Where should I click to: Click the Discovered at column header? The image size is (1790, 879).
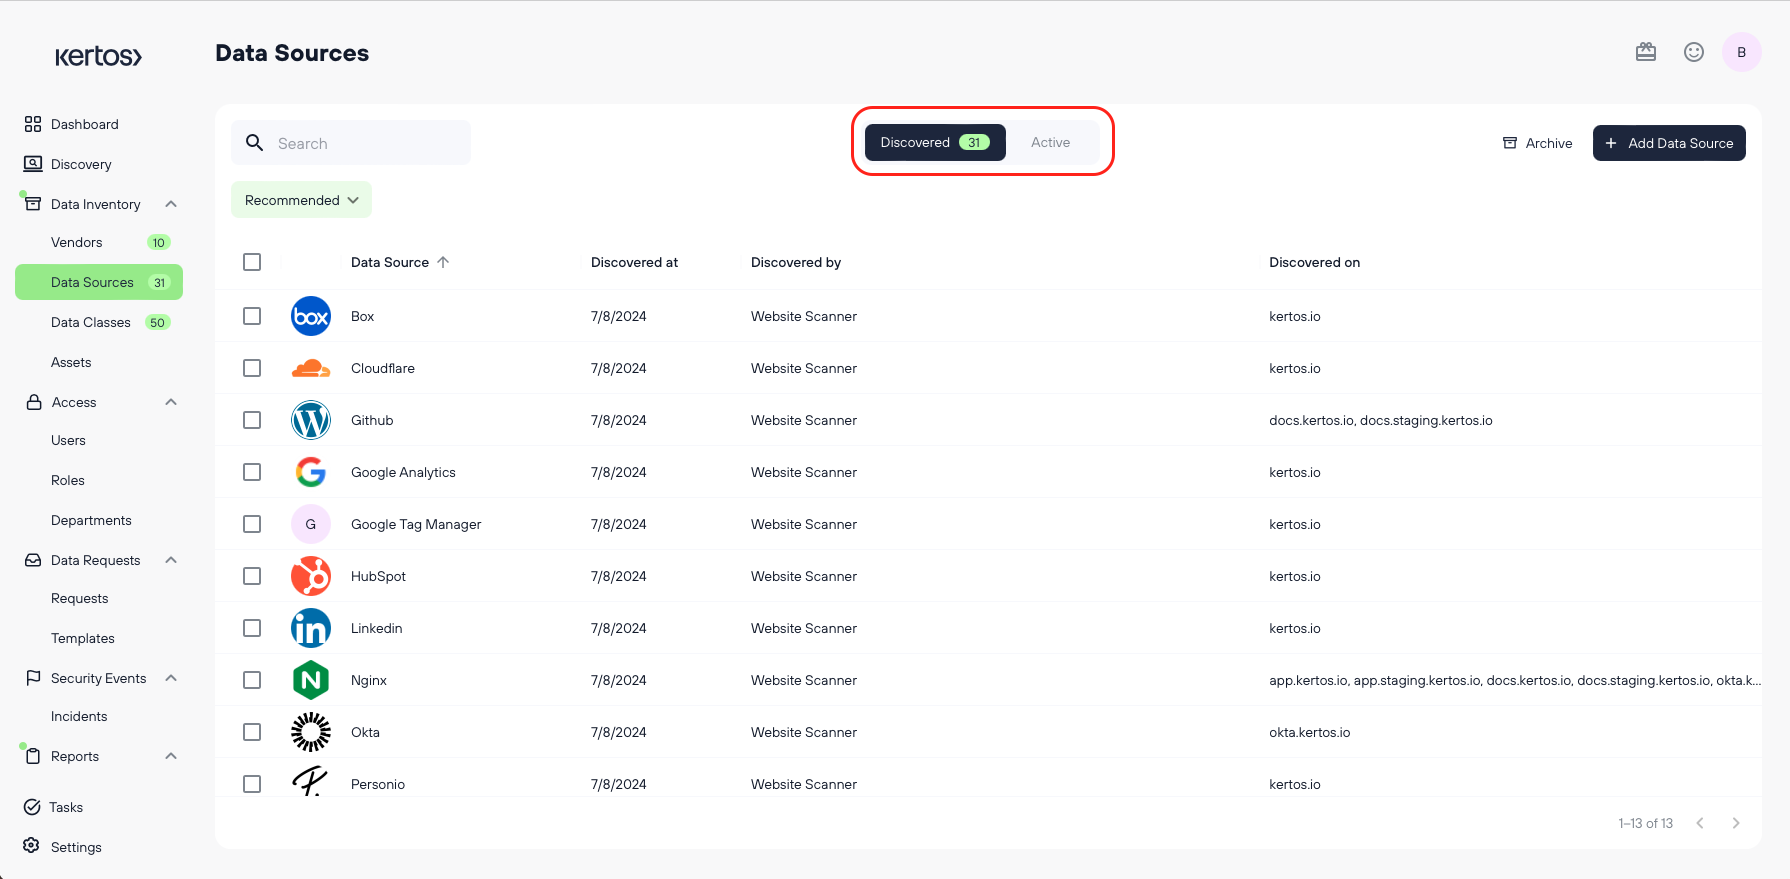[634, 262]
